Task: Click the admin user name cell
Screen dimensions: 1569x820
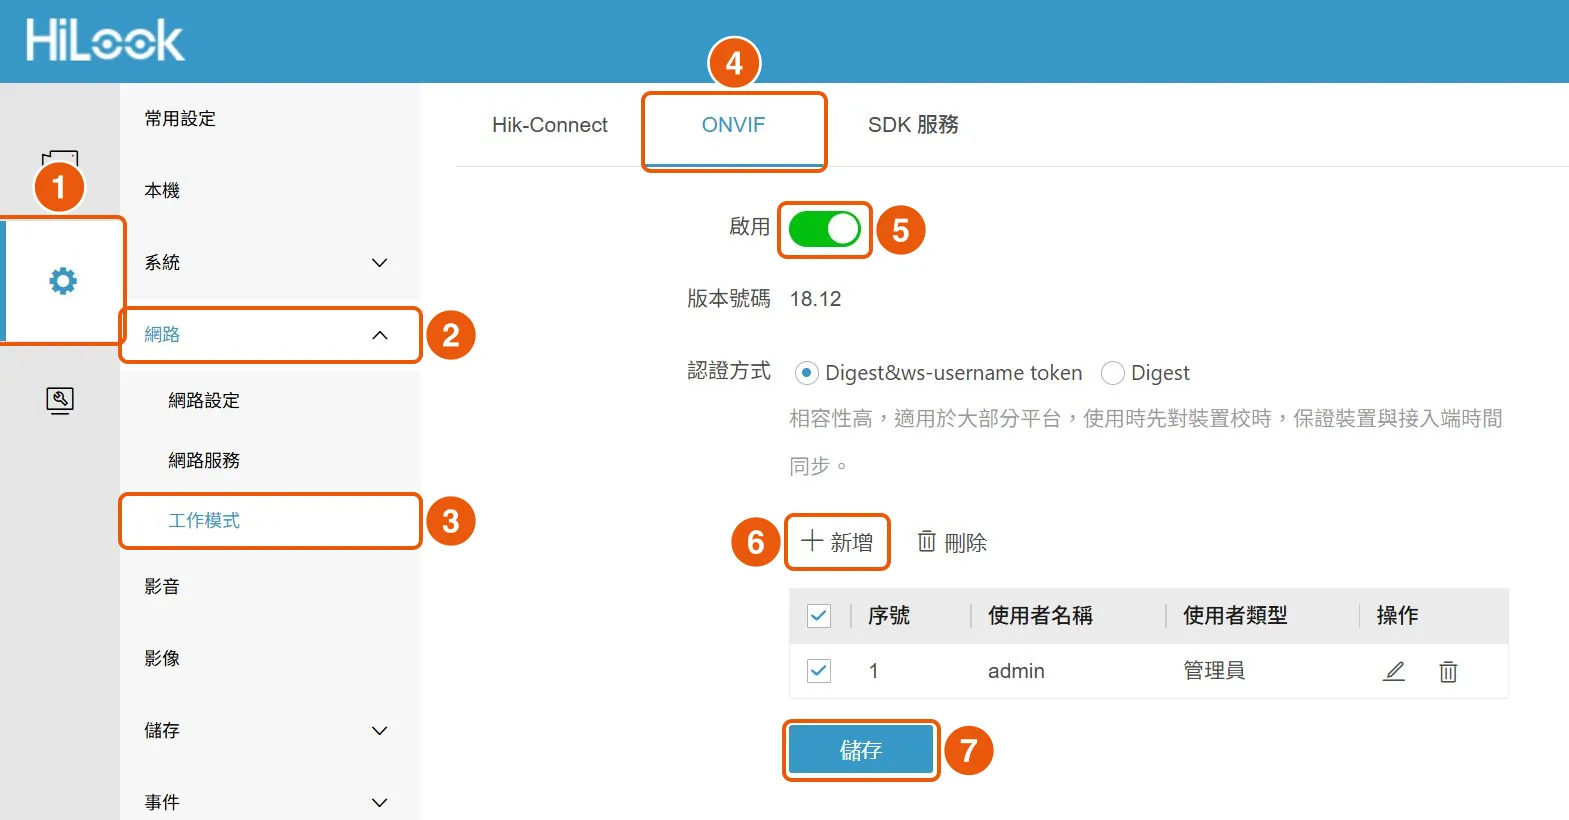Action: [1016, 671]
